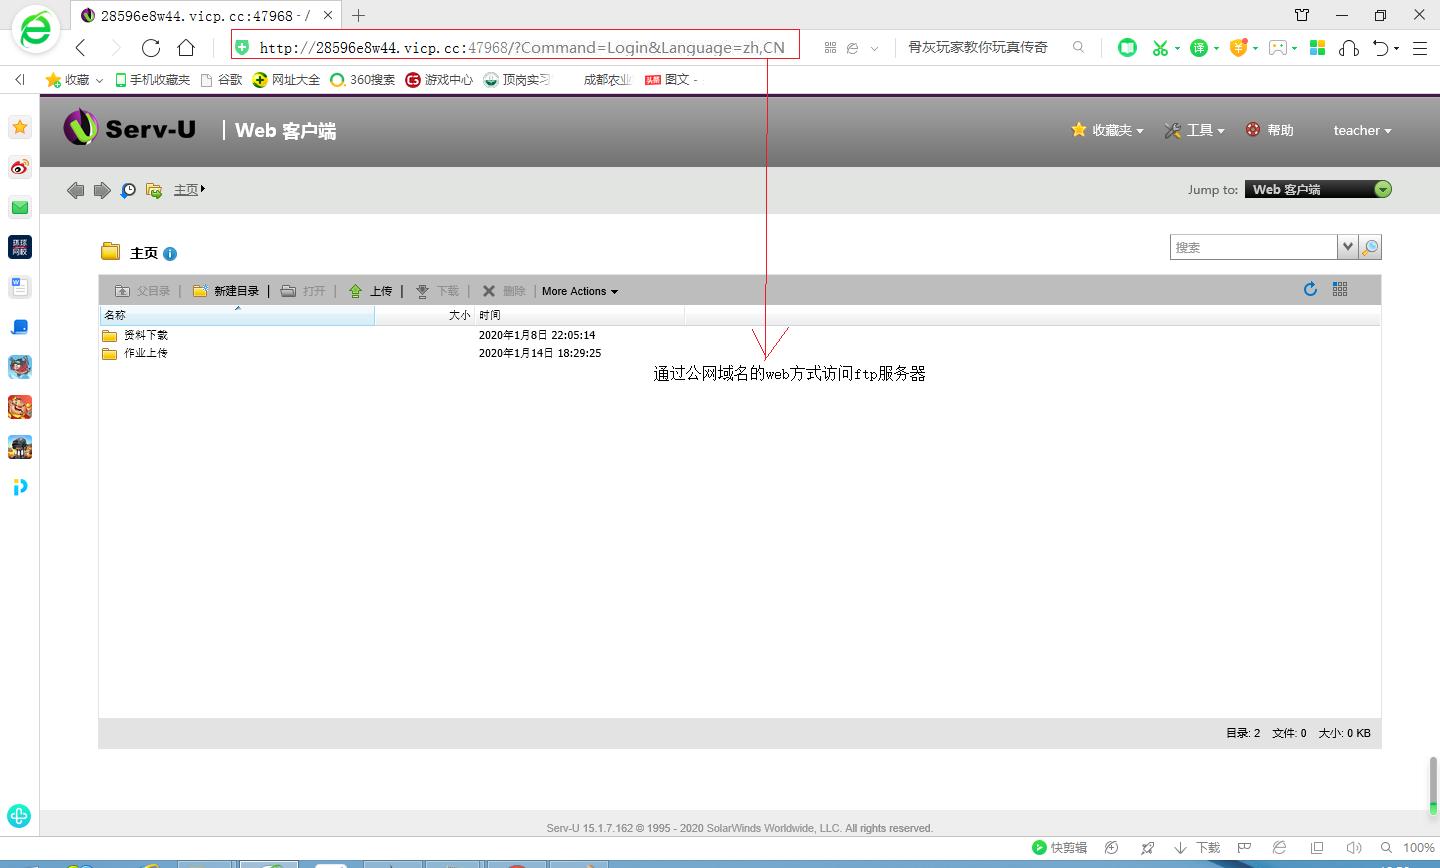Open the 谷歌 bookmark
Viewport: 1440px width, 868px height.
[221, 79]
